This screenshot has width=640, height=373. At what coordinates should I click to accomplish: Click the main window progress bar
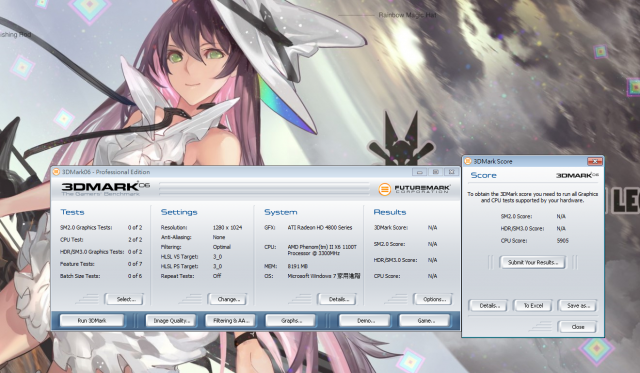pyautogui.click(x=264, y=189)
